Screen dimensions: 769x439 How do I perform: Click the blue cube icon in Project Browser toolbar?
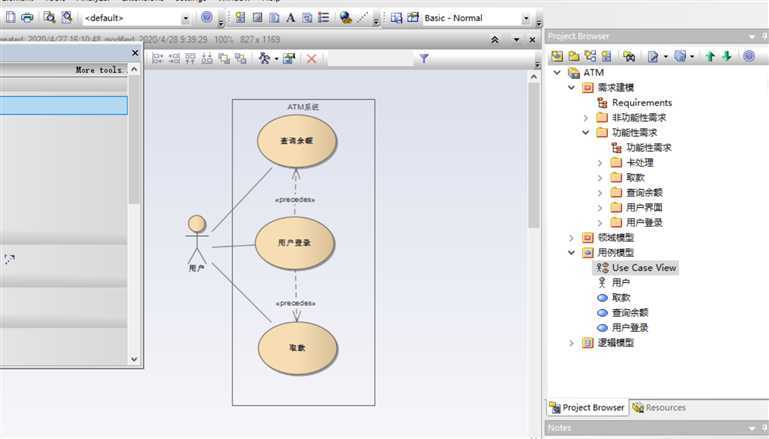680,56
